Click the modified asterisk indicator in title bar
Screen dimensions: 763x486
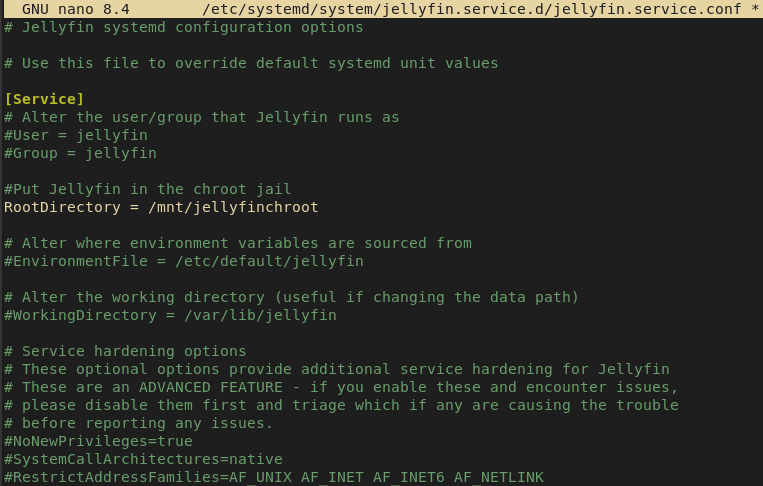coord(754,9)
